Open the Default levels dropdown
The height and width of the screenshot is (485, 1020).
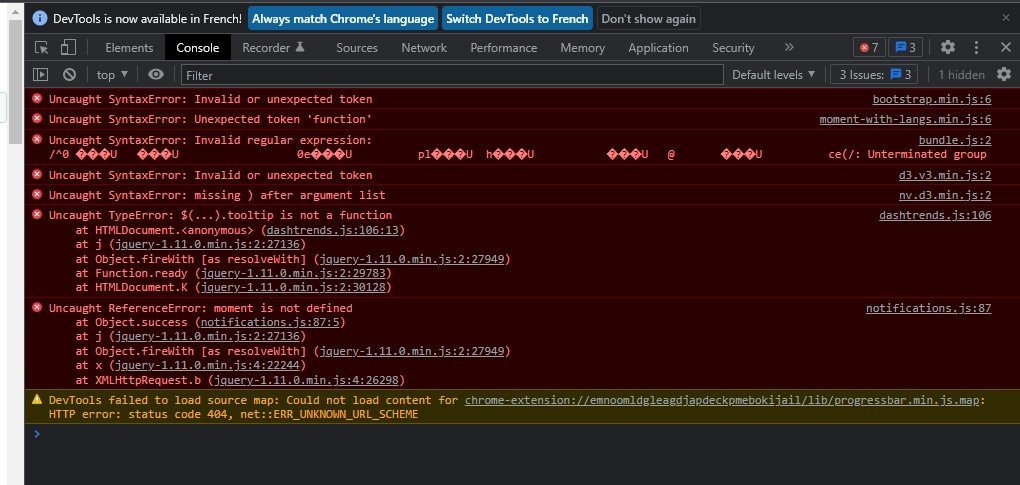click(x=773, y=75)
